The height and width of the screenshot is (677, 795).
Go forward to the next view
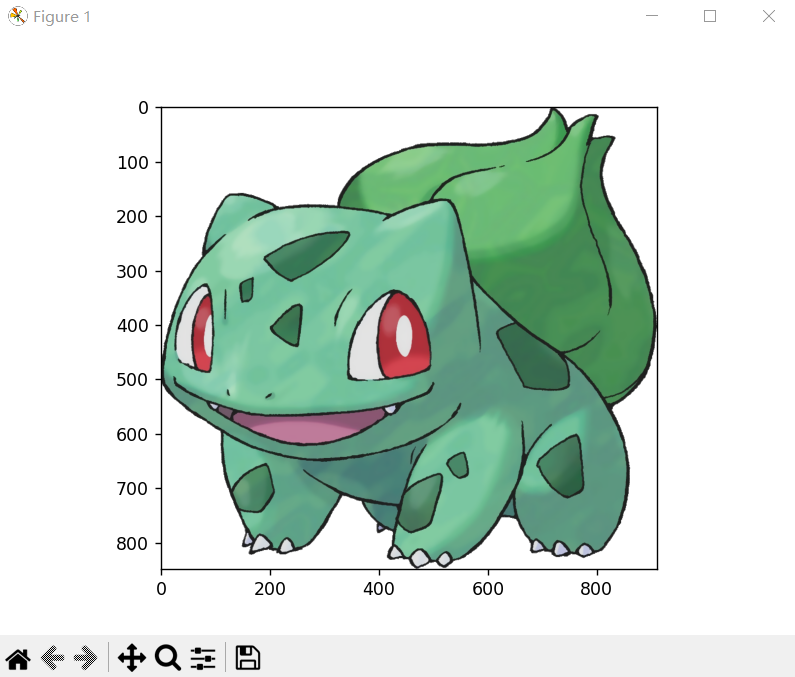pyautogui.click(x=85, y=658)
